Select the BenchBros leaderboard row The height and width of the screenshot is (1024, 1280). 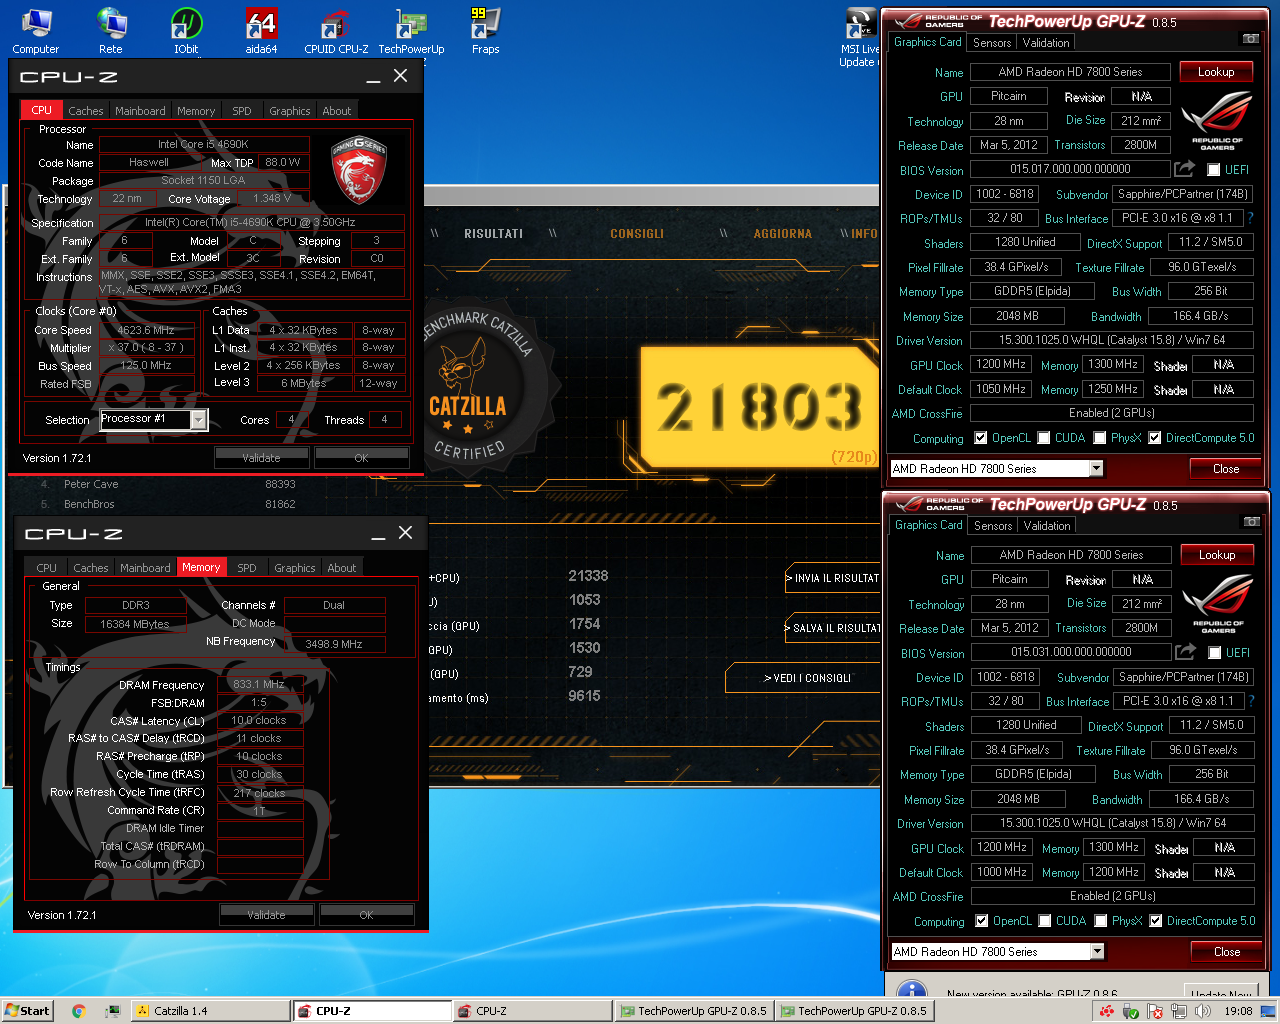tap(170, 504)
